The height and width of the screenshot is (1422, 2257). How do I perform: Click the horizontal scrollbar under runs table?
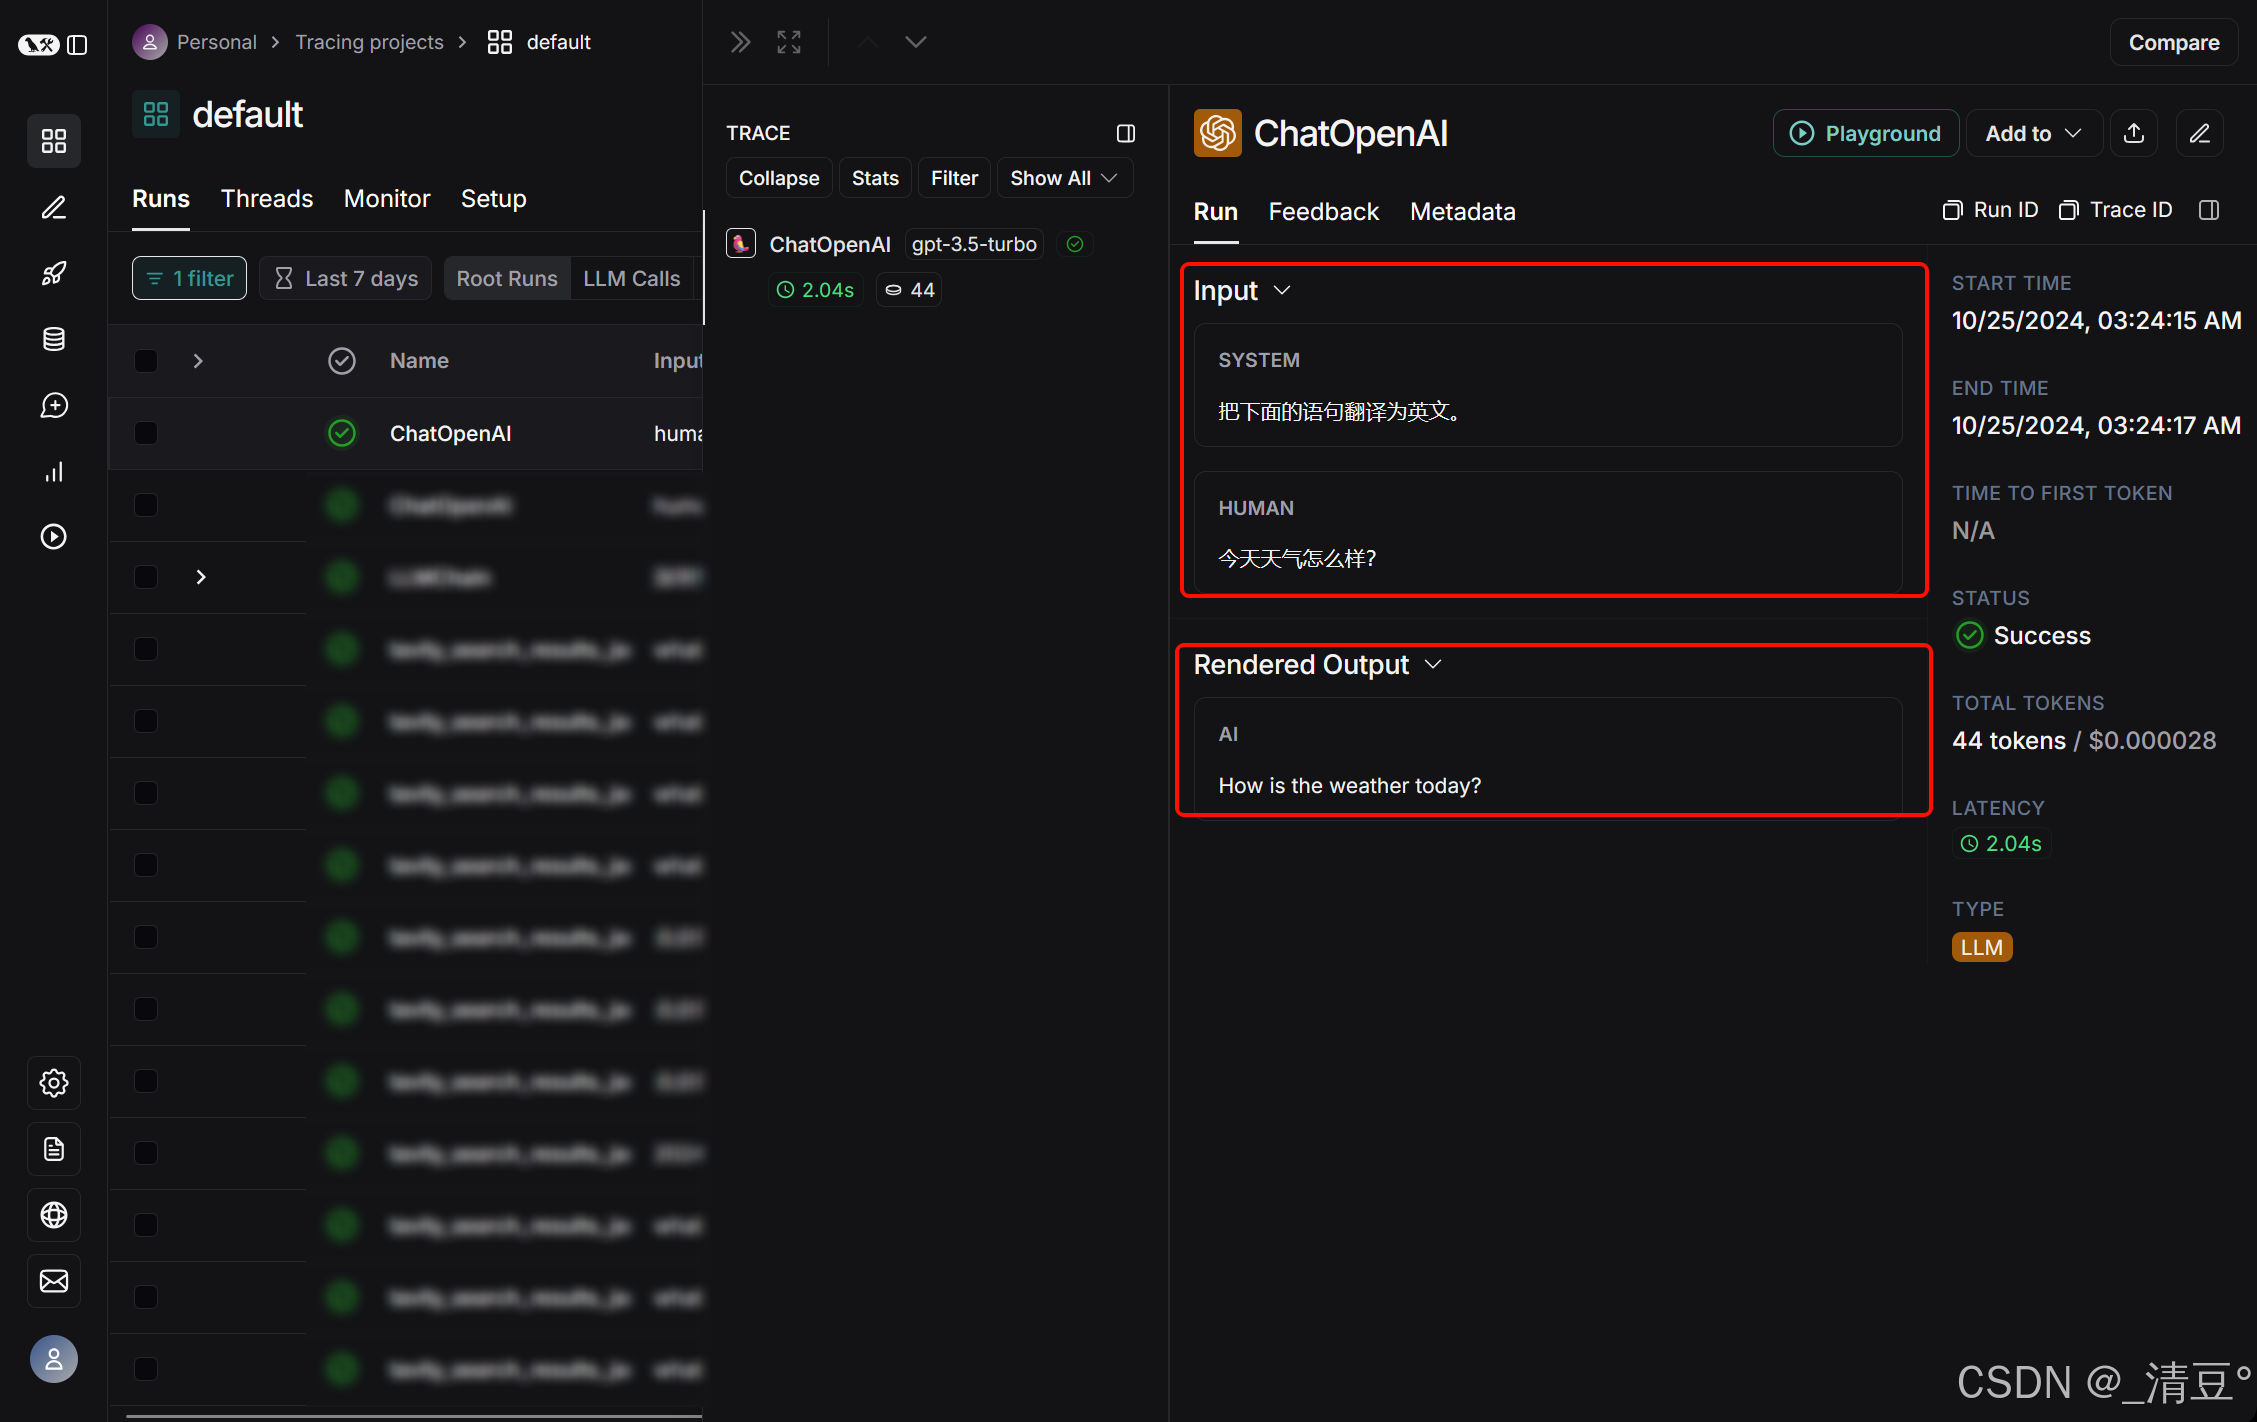pos(414,1416)
